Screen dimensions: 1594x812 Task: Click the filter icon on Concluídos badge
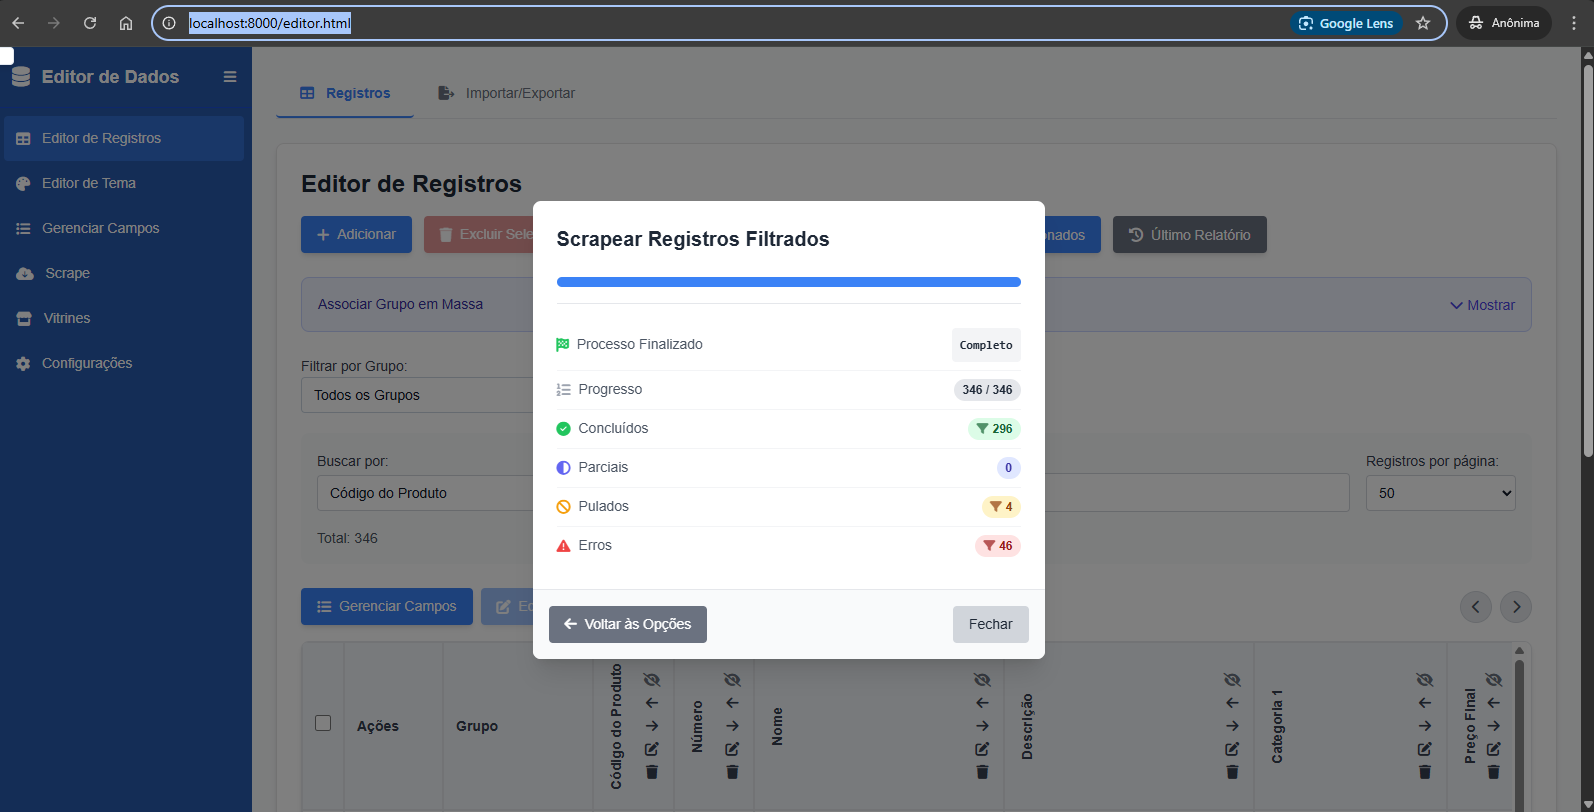click(x=982, y=429)
